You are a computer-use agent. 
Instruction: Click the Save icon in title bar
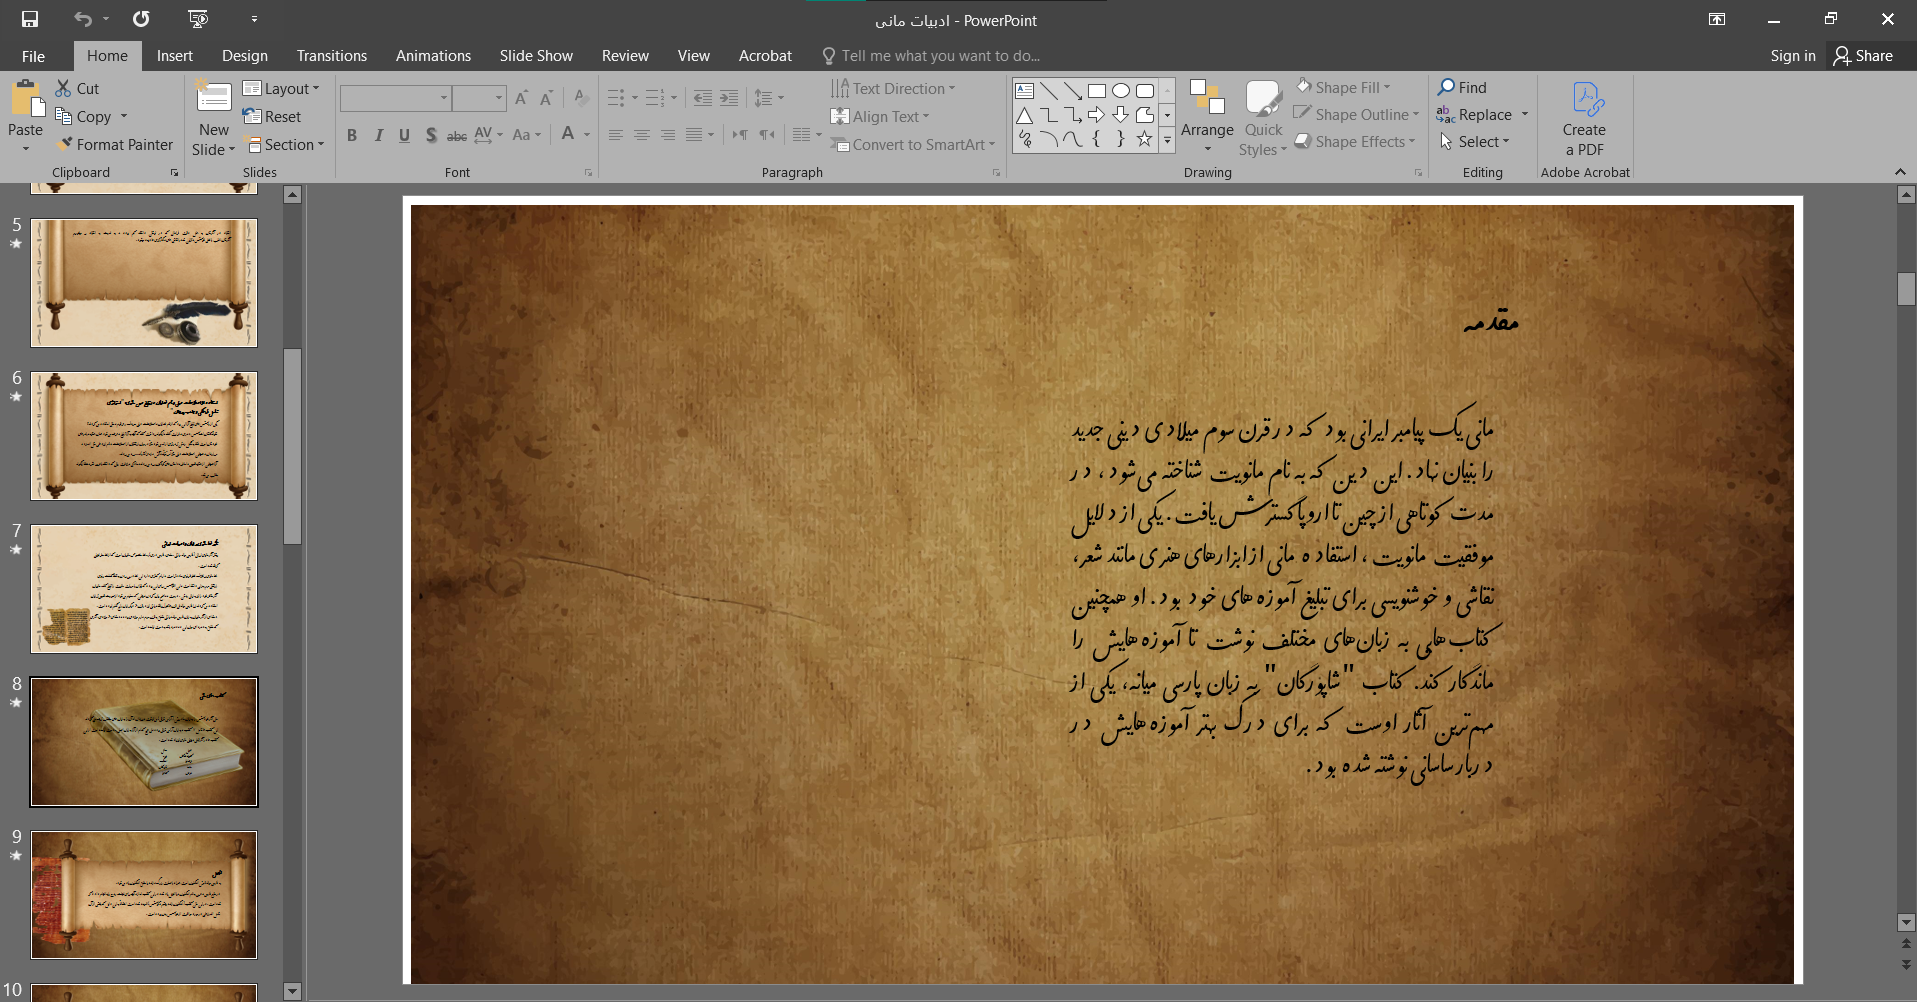click(x=30, y=19)
